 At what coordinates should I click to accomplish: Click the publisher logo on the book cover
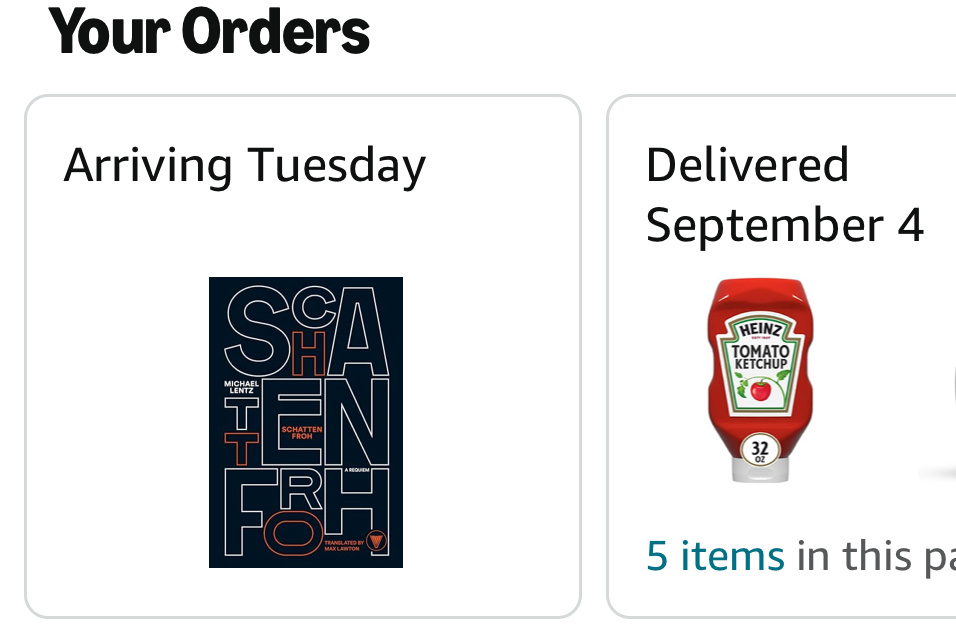click(x=377, y=540)
